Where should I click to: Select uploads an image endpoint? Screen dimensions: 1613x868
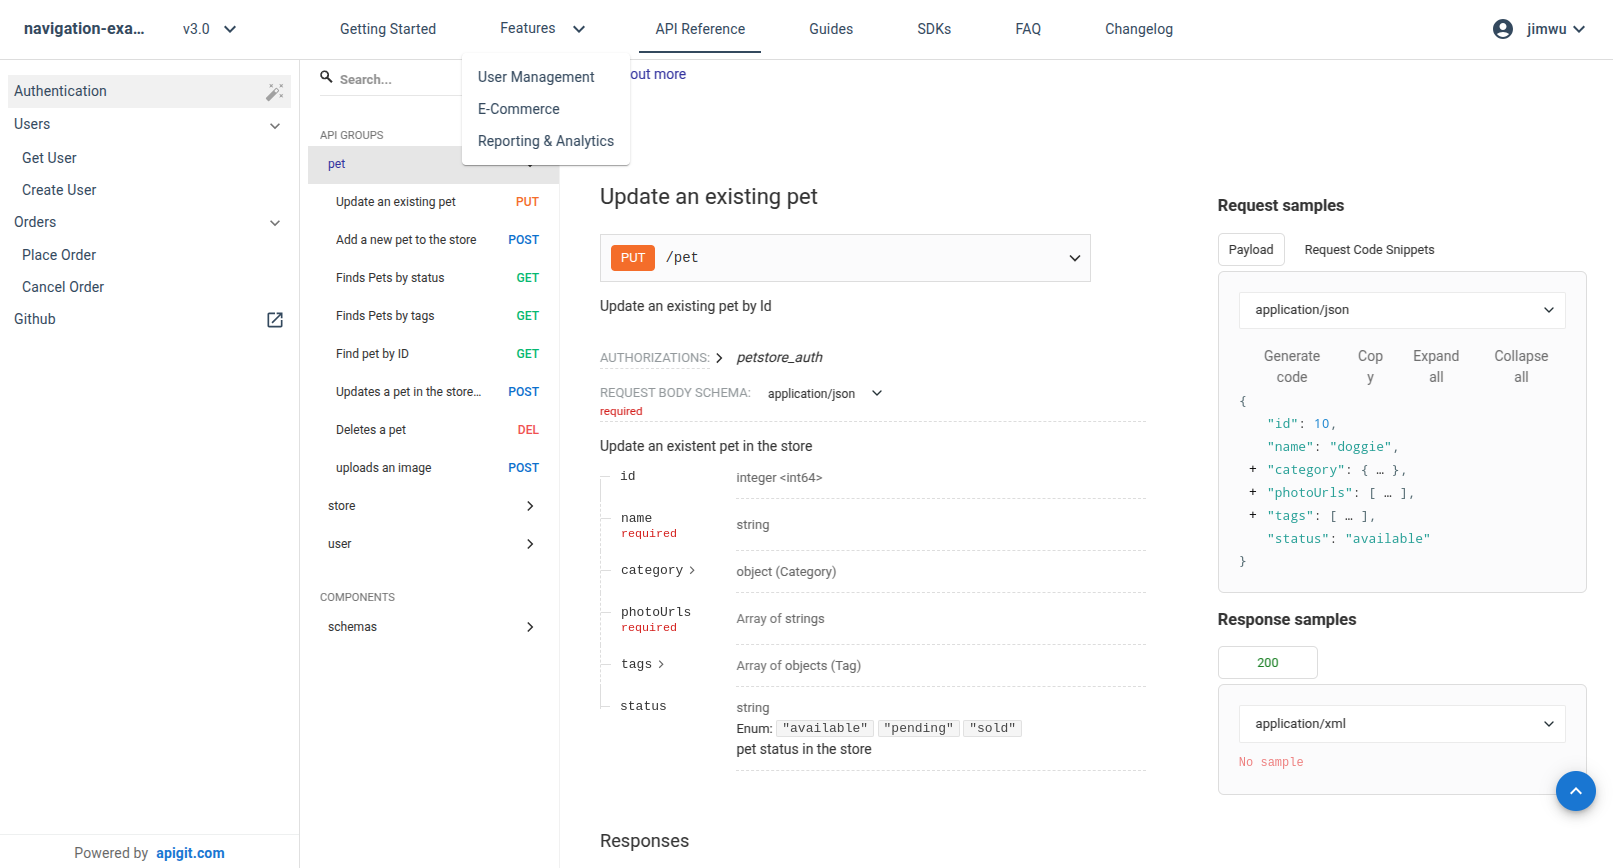[434, 468]
